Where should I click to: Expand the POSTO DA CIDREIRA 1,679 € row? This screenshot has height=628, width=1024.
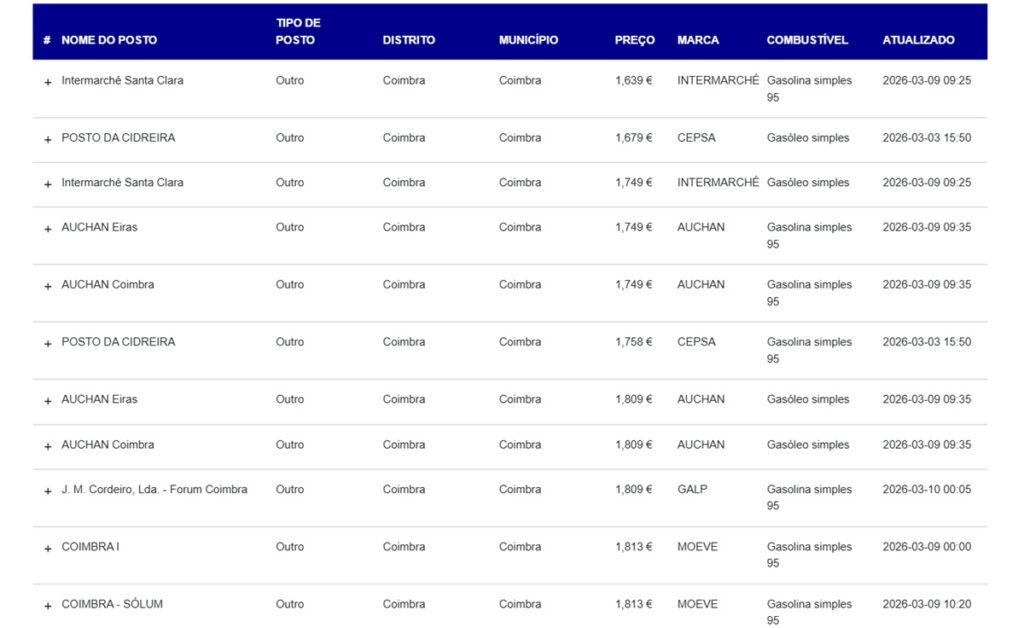click(47, 139)
